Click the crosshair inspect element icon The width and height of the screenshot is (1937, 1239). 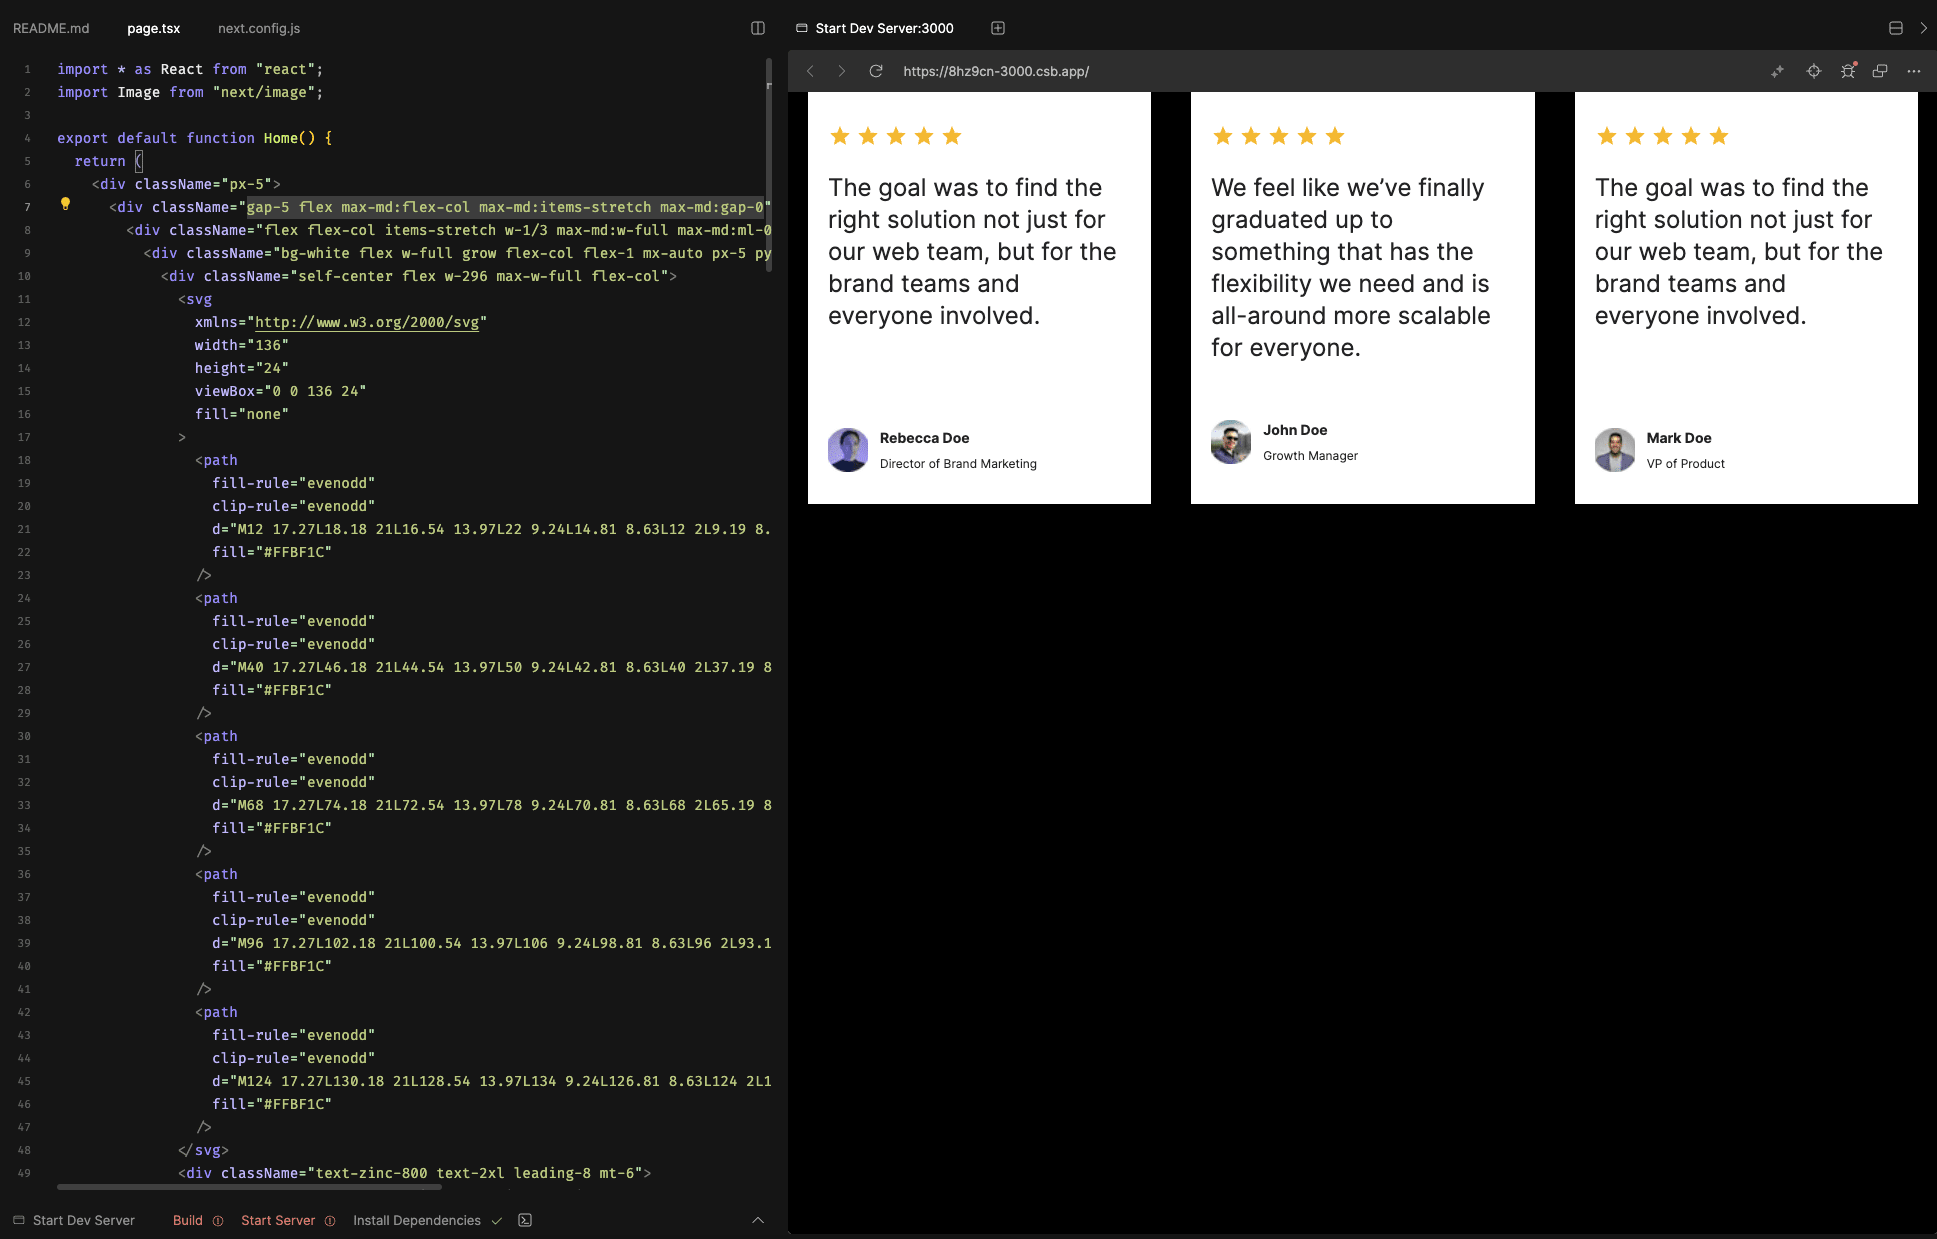[1813, 71]
